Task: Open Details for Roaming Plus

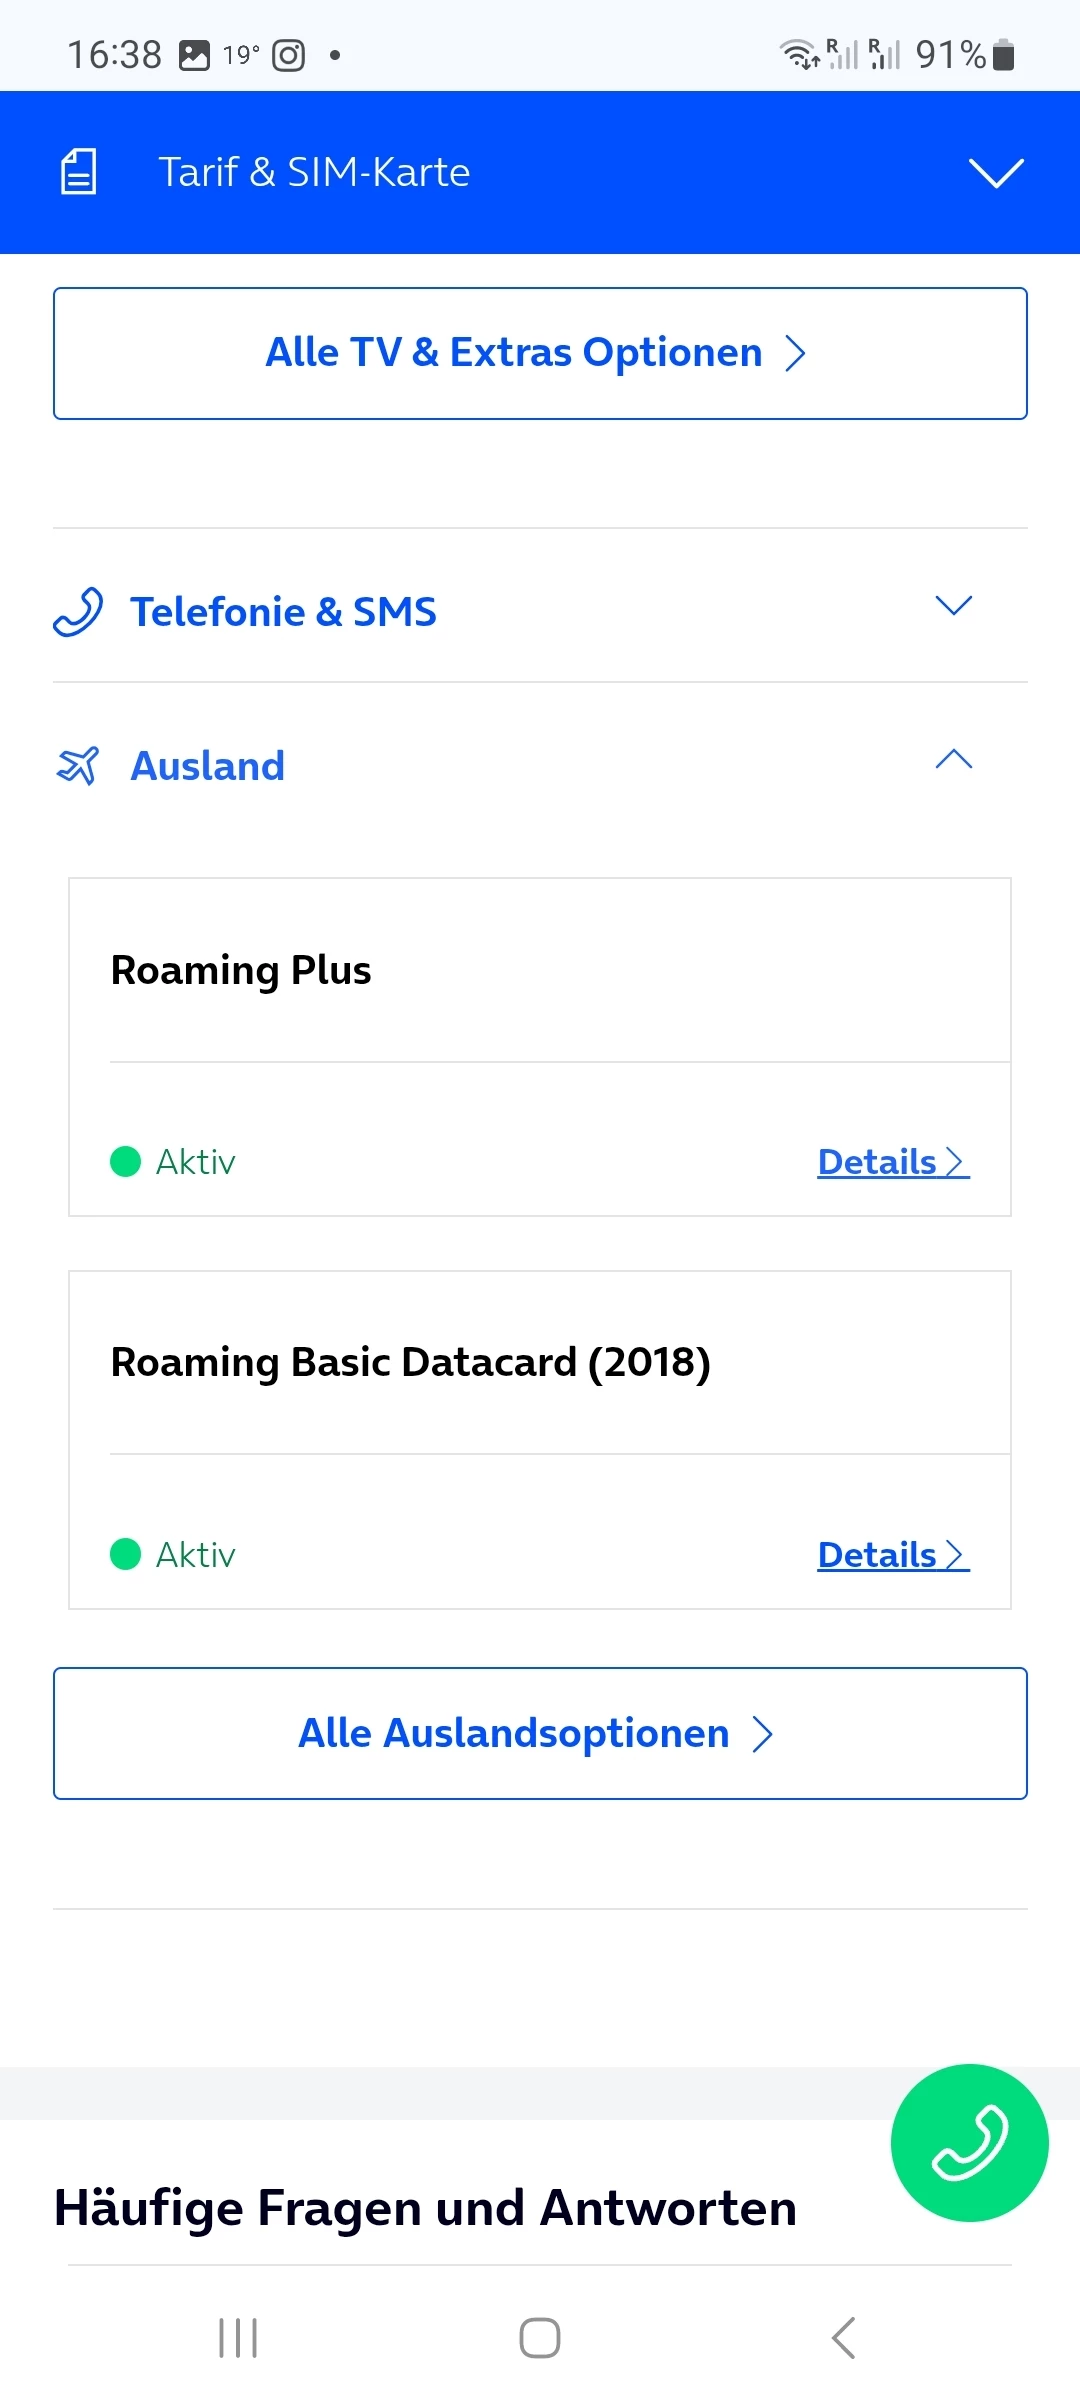Action: (892, 1162)
